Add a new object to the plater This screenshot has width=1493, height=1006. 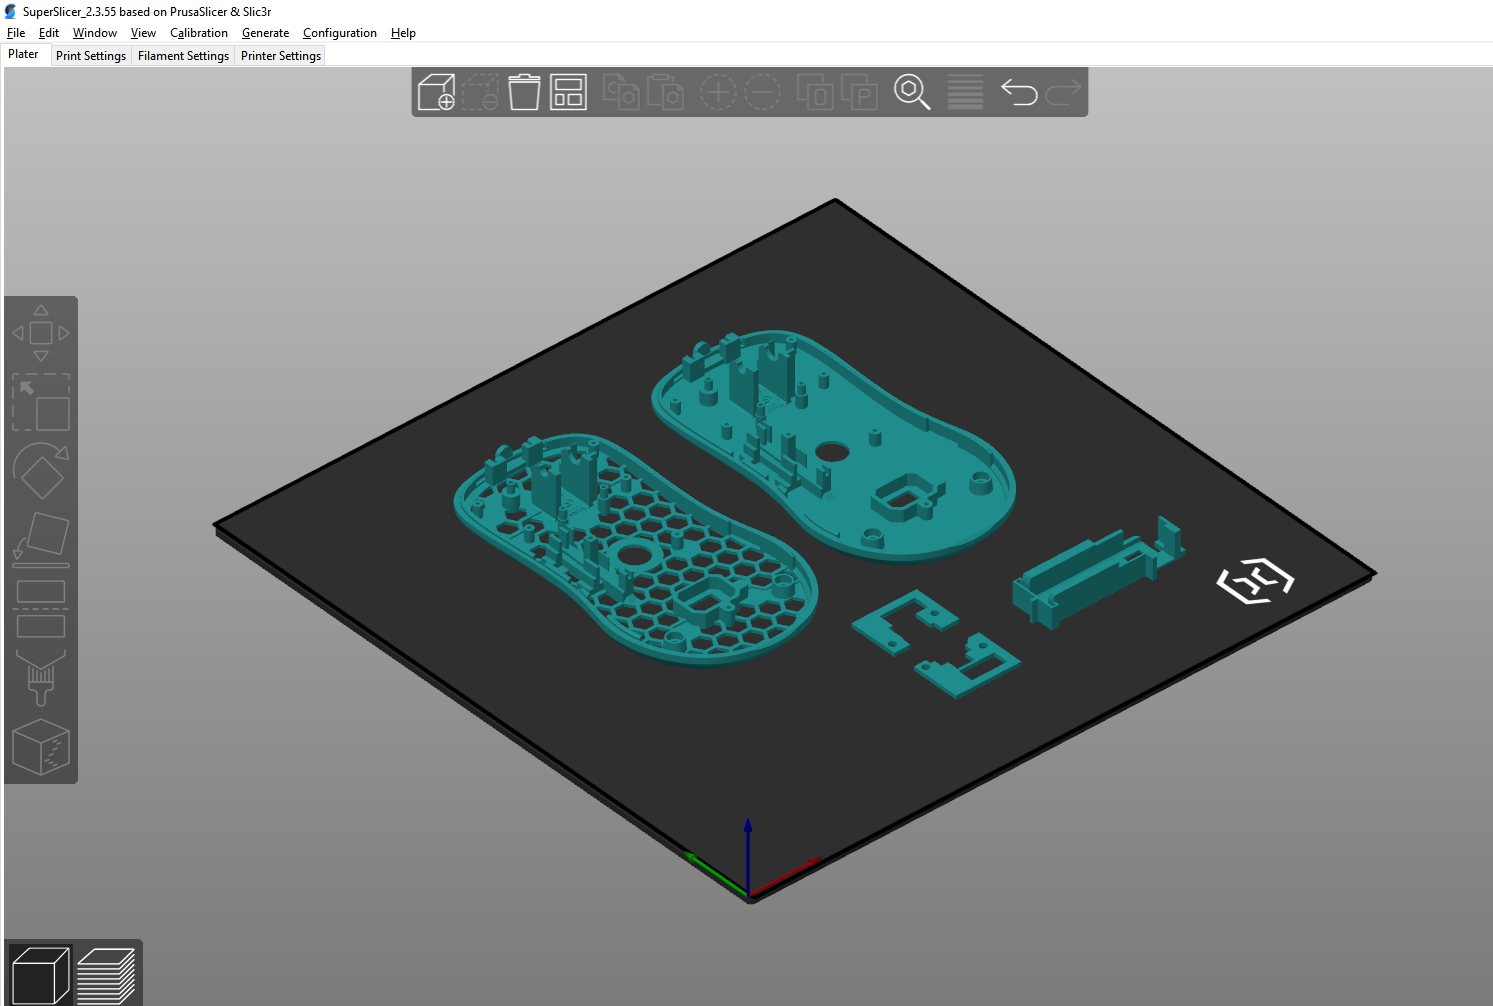436,91
